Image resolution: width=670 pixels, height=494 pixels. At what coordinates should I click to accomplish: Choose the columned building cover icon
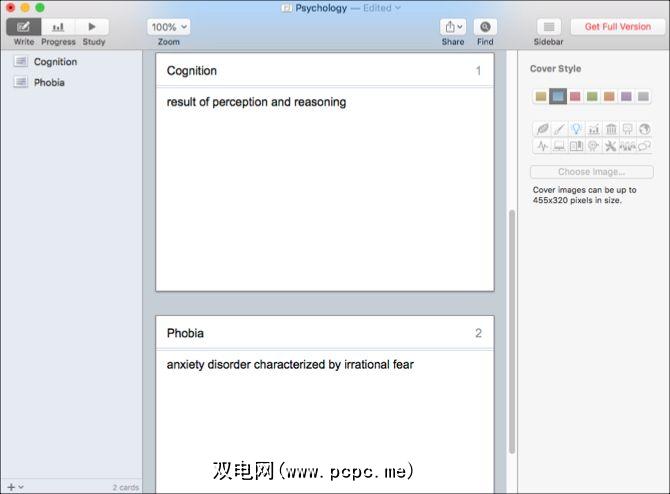click(611, 129)
